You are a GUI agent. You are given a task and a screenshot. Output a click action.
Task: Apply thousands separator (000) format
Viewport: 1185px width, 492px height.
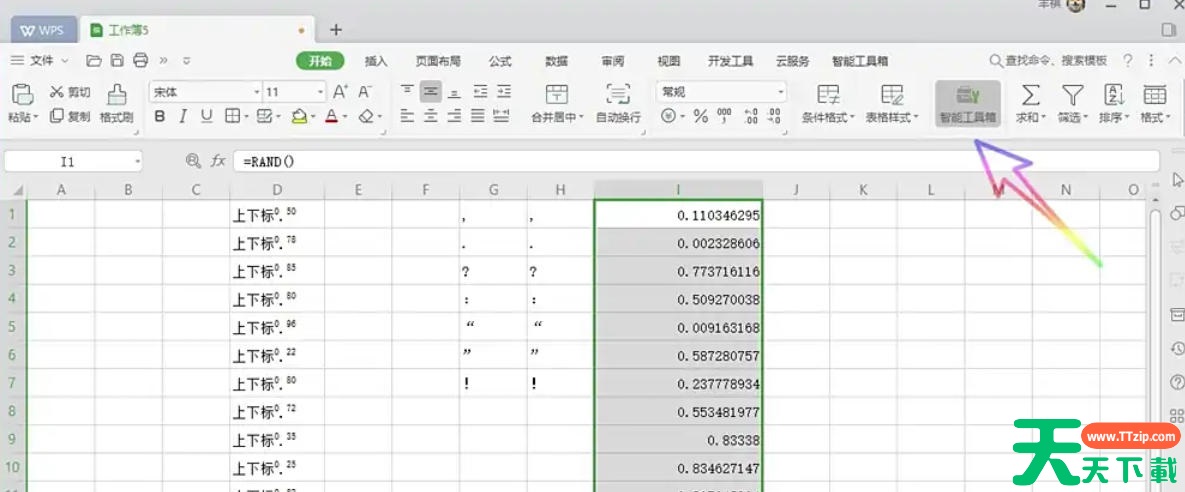[725, 116]
